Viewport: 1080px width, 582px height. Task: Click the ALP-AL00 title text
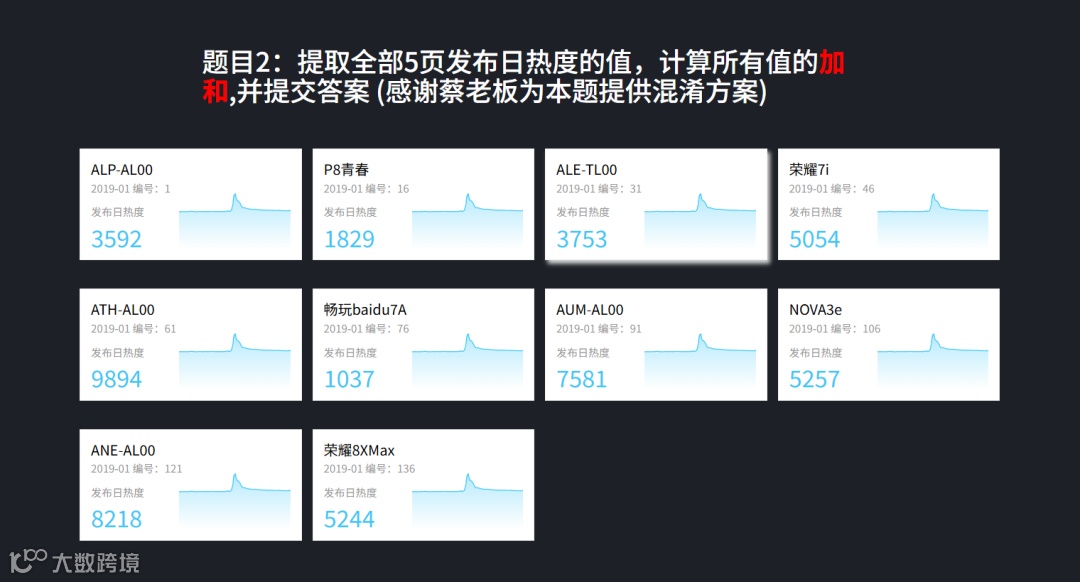pyautogui.click(x=122, y=169)
